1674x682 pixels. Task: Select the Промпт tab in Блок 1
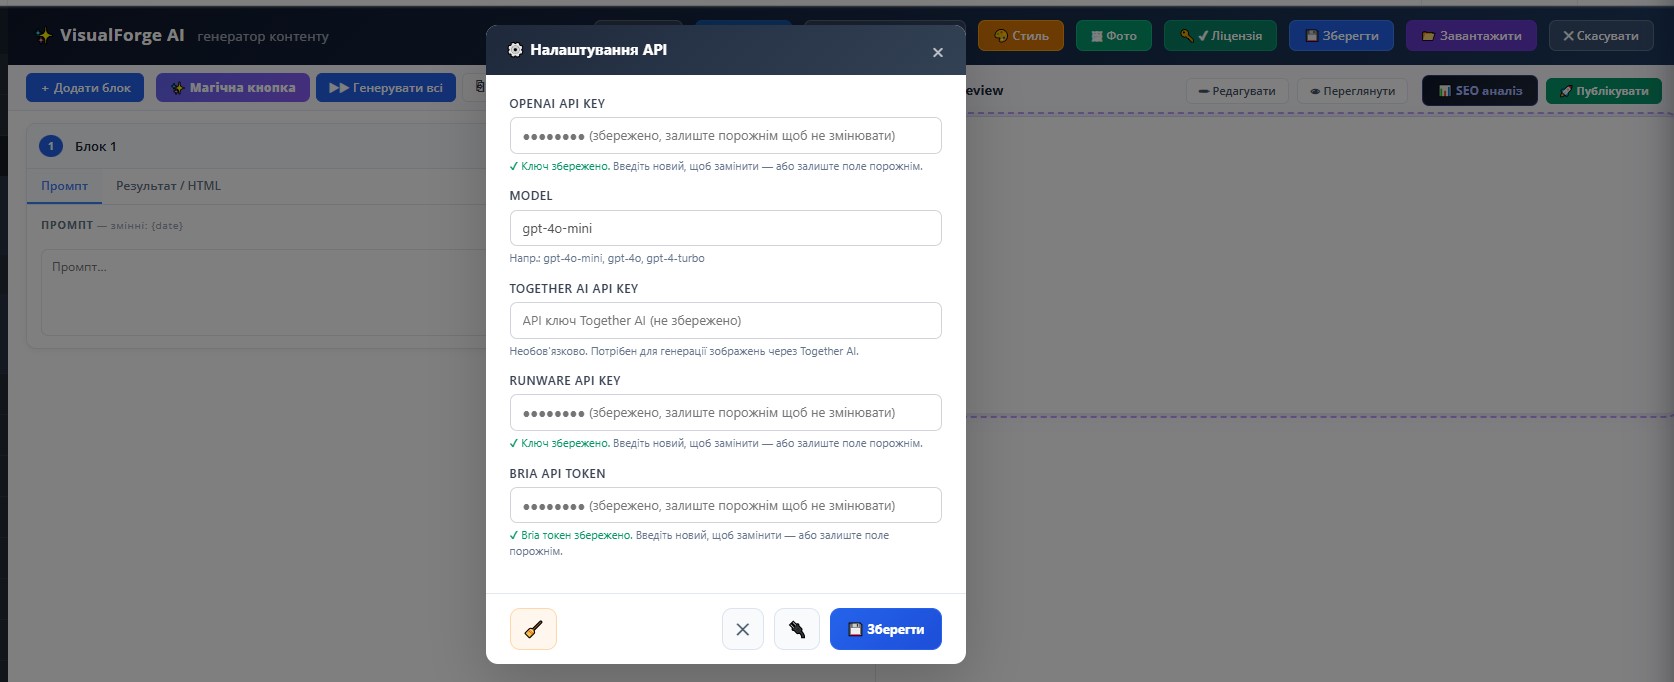[x=65, y=186]
